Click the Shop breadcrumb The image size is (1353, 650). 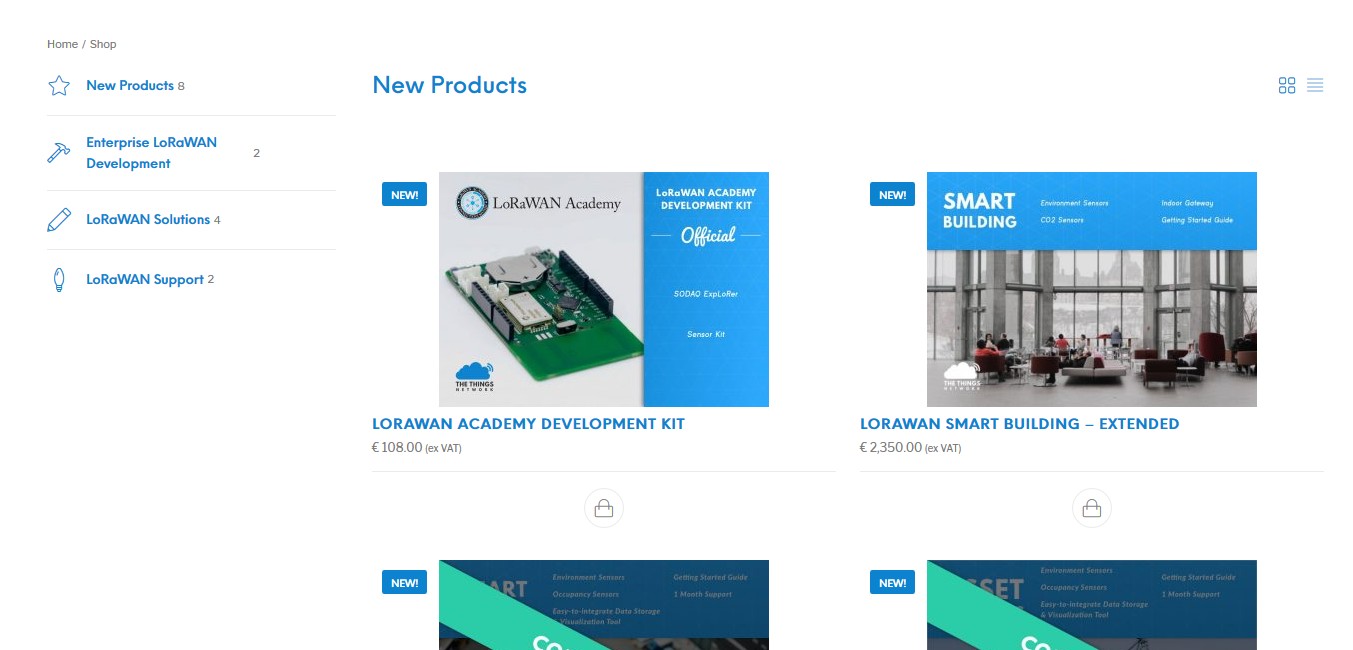(x=103, y=44)
